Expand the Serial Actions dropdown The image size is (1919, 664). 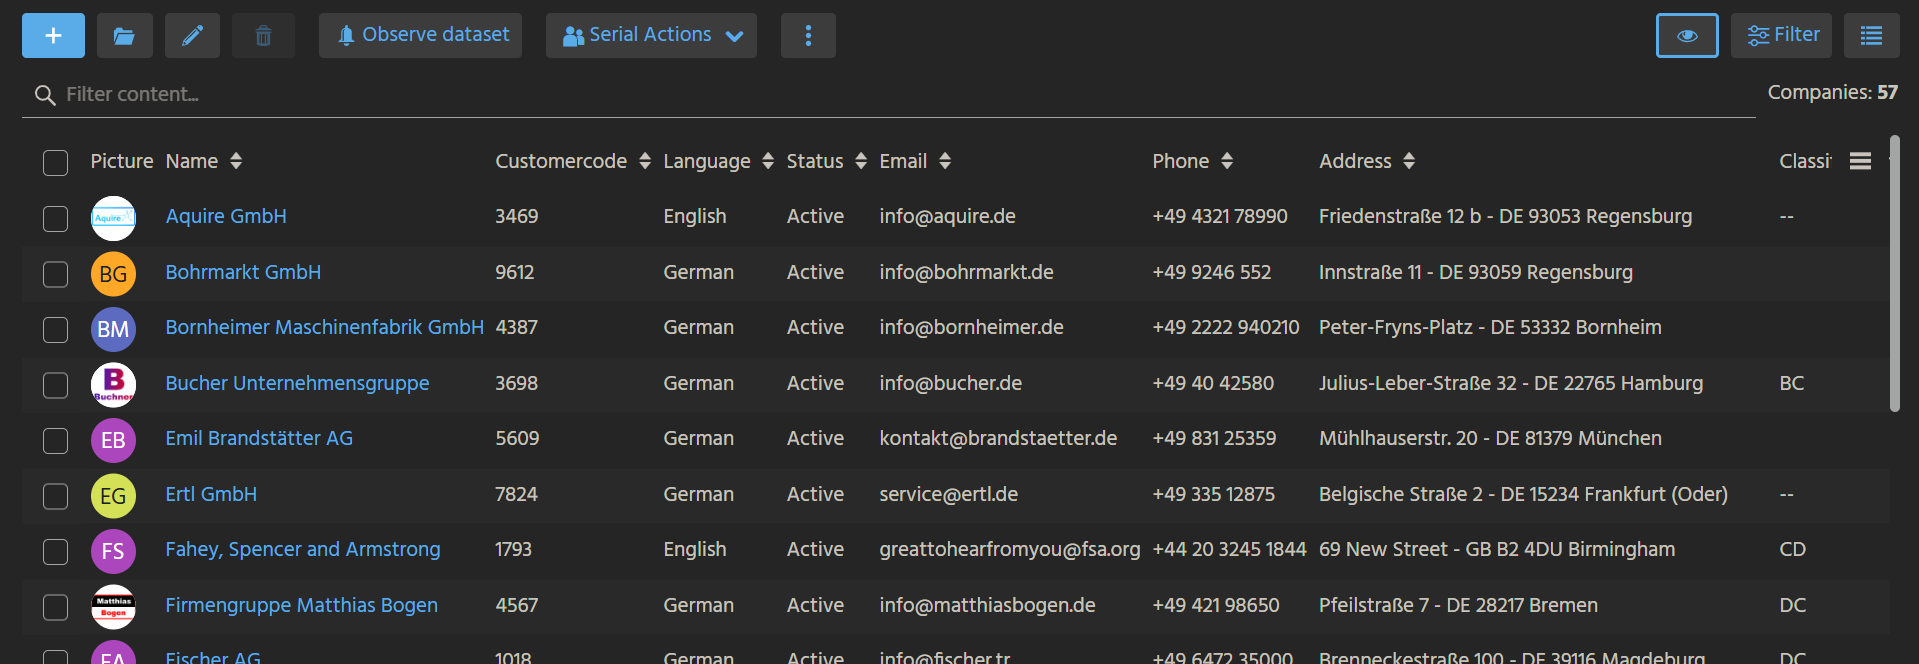(651, 36)
